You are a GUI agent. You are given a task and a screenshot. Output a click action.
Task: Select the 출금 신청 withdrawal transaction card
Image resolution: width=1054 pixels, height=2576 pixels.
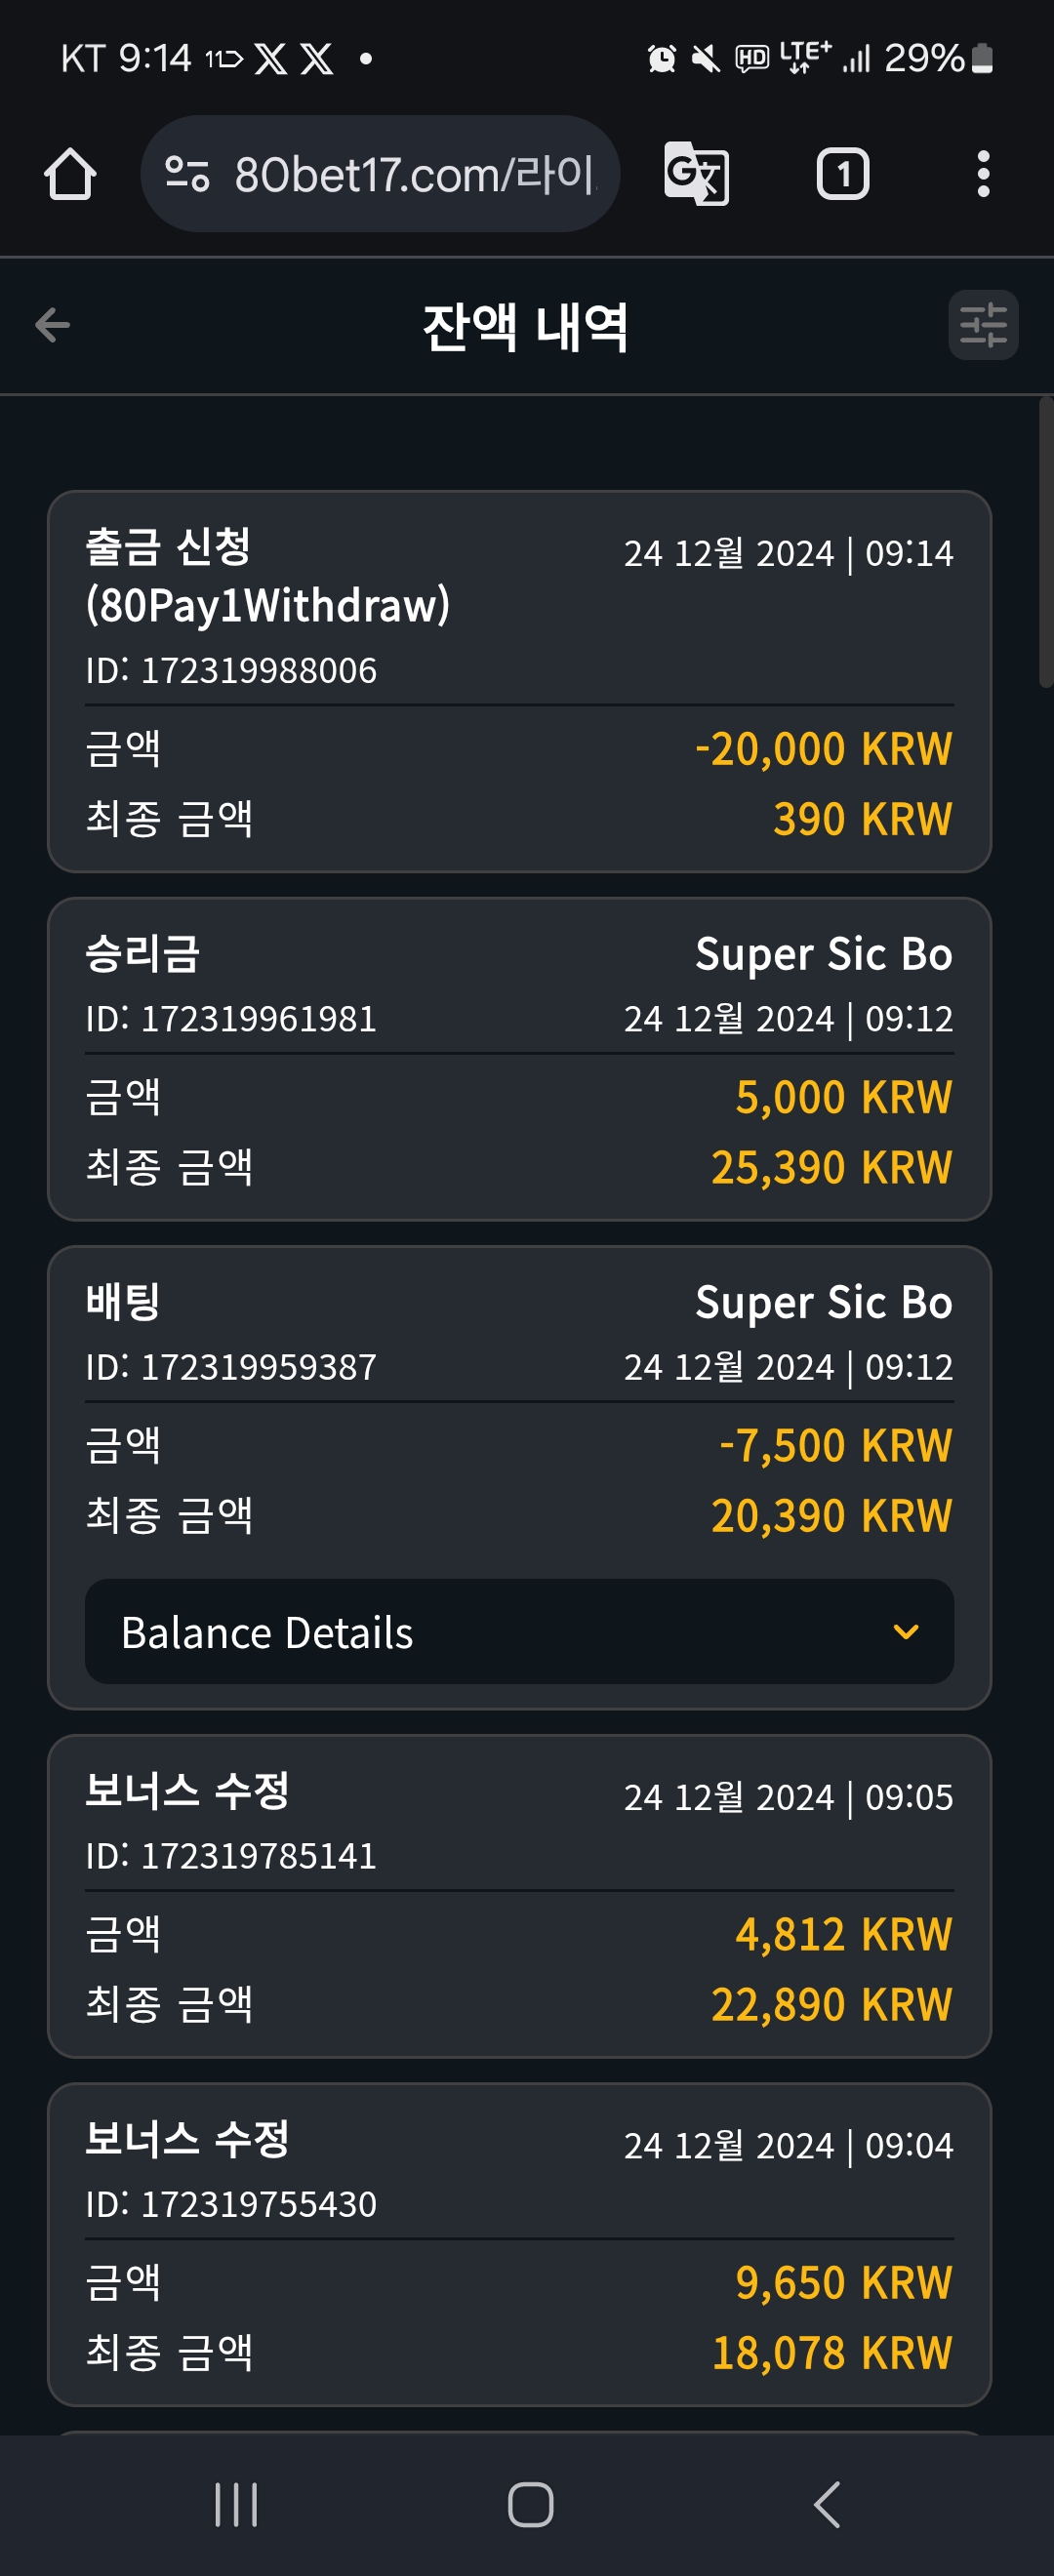tap(519, 681)
